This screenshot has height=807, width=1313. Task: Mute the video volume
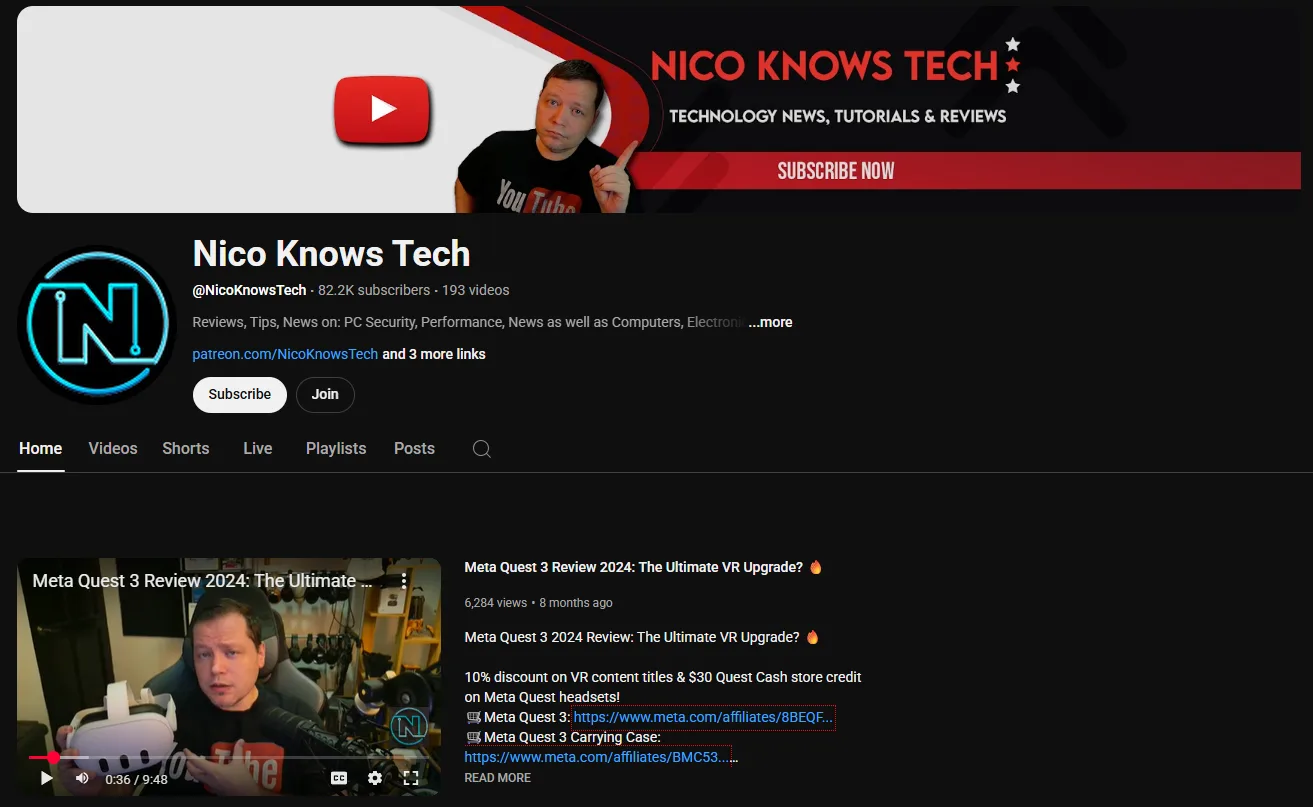82,778
